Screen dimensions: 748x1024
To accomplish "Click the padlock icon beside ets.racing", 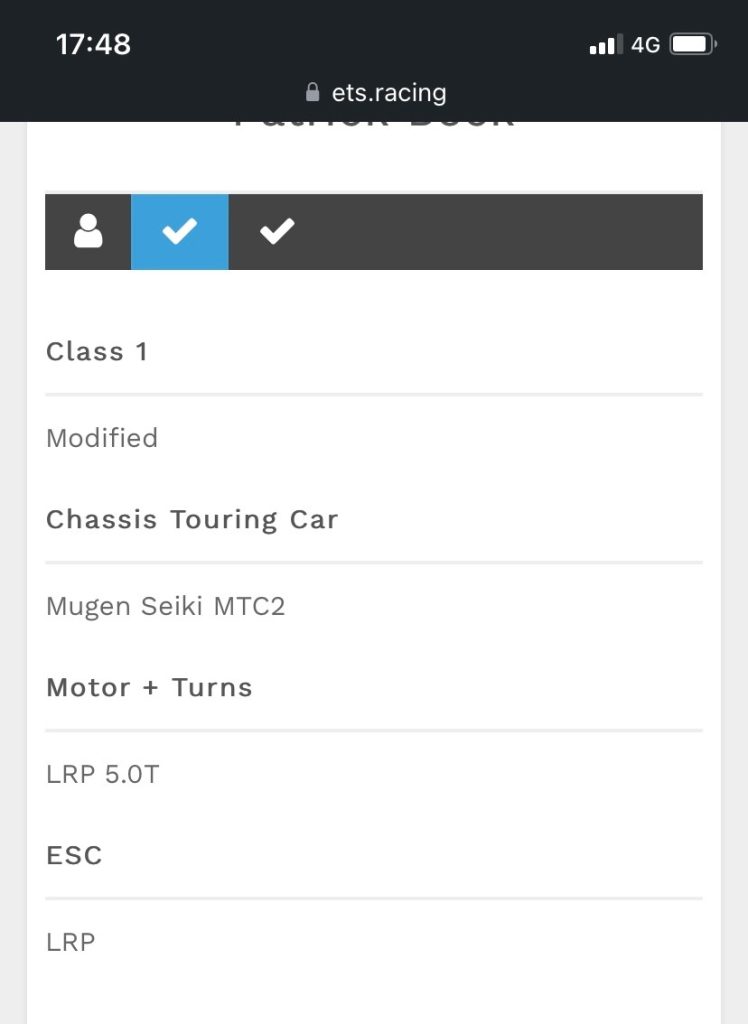I will point(310,93).
